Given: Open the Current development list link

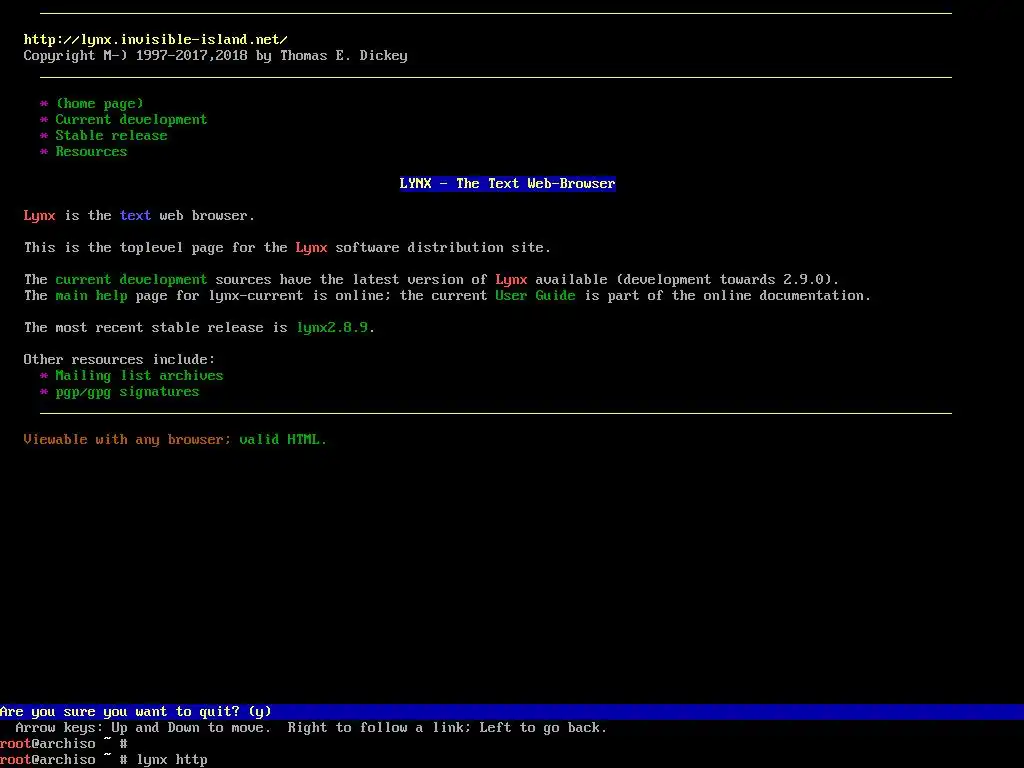Looking at the screenshot, I should [131, 120].
